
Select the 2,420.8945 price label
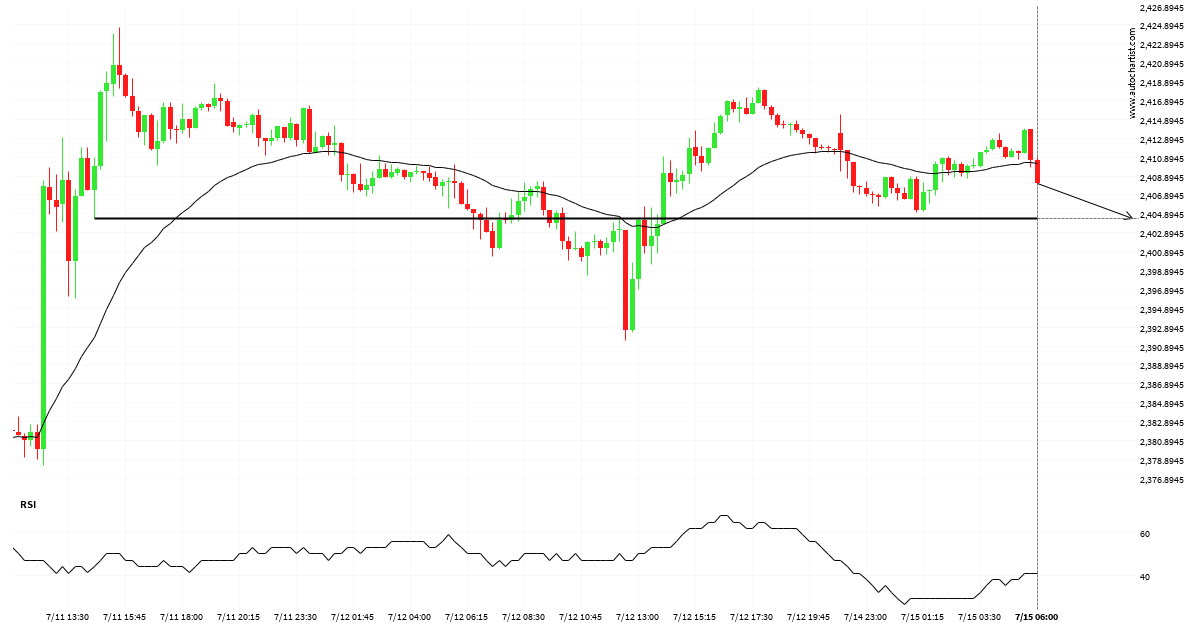coord(1161,65)
